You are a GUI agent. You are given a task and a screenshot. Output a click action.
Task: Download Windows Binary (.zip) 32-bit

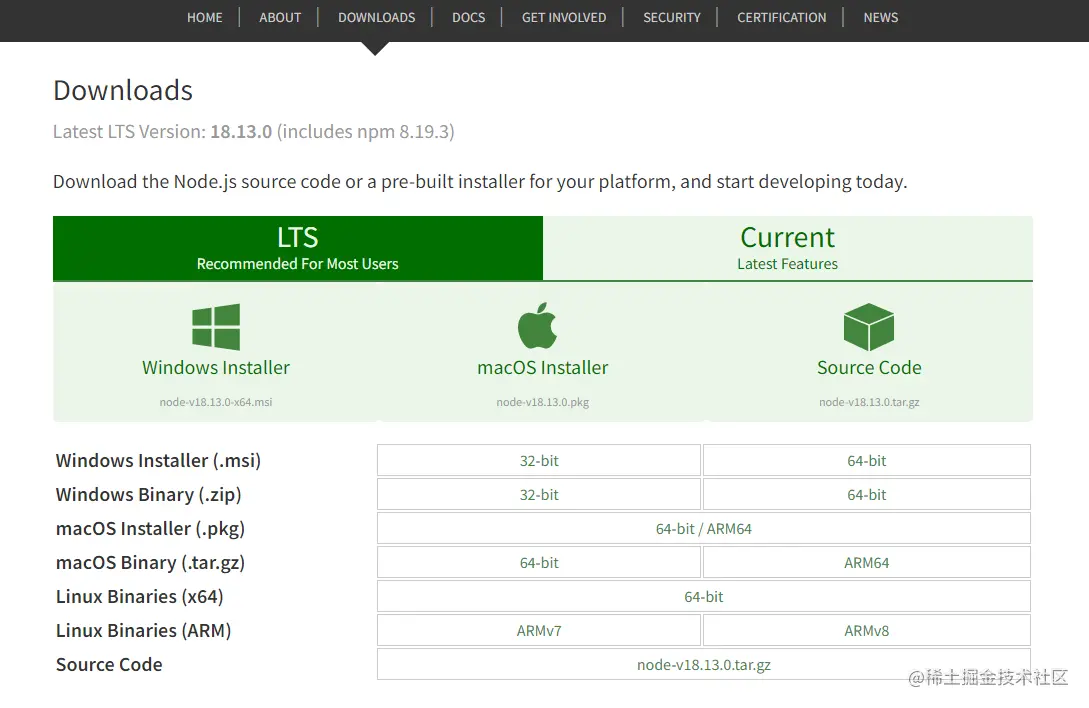pyautogui.click(x=539, y=495)
